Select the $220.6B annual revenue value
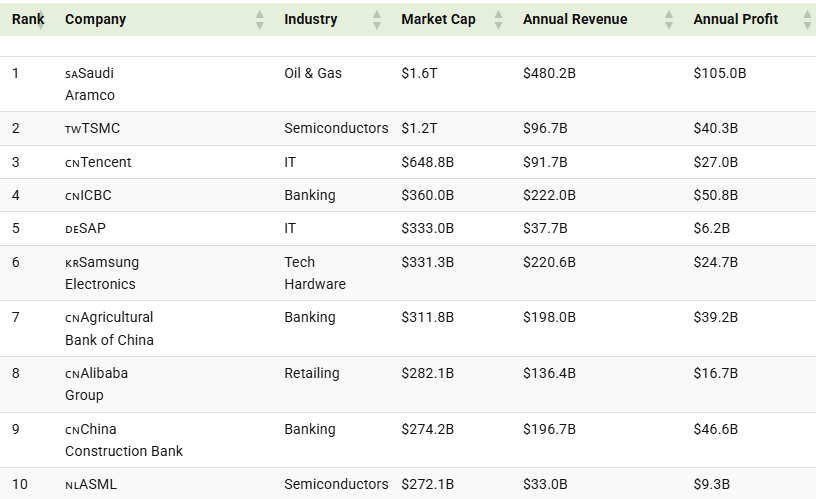The image size is (816, 499). point(550,262)
